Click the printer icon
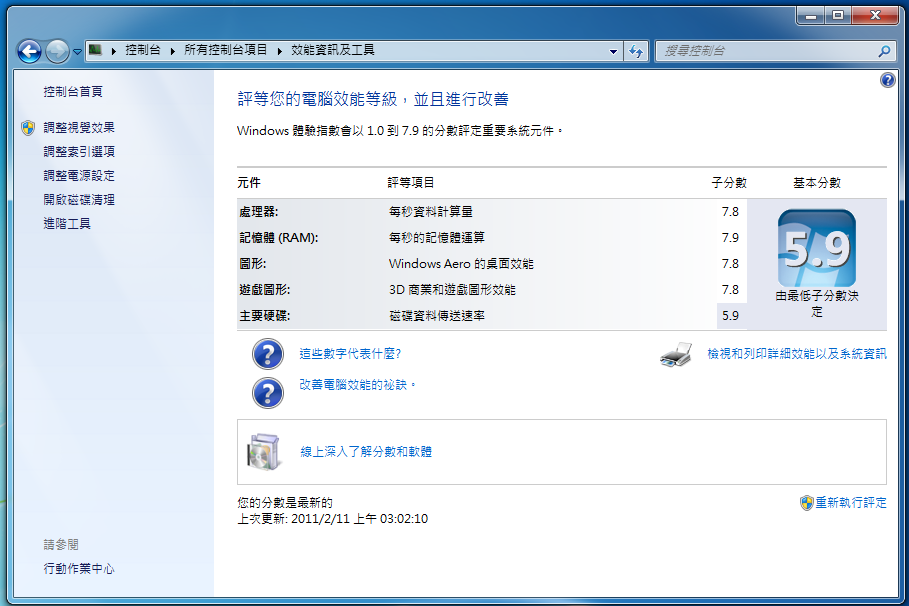909x606 pixels. point(676,354)
